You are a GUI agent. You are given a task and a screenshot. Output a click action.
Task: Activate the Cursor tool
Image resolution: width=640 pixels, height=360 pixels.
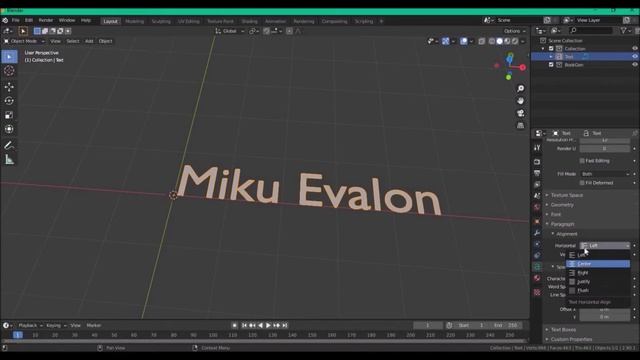(x=9, y=71)
